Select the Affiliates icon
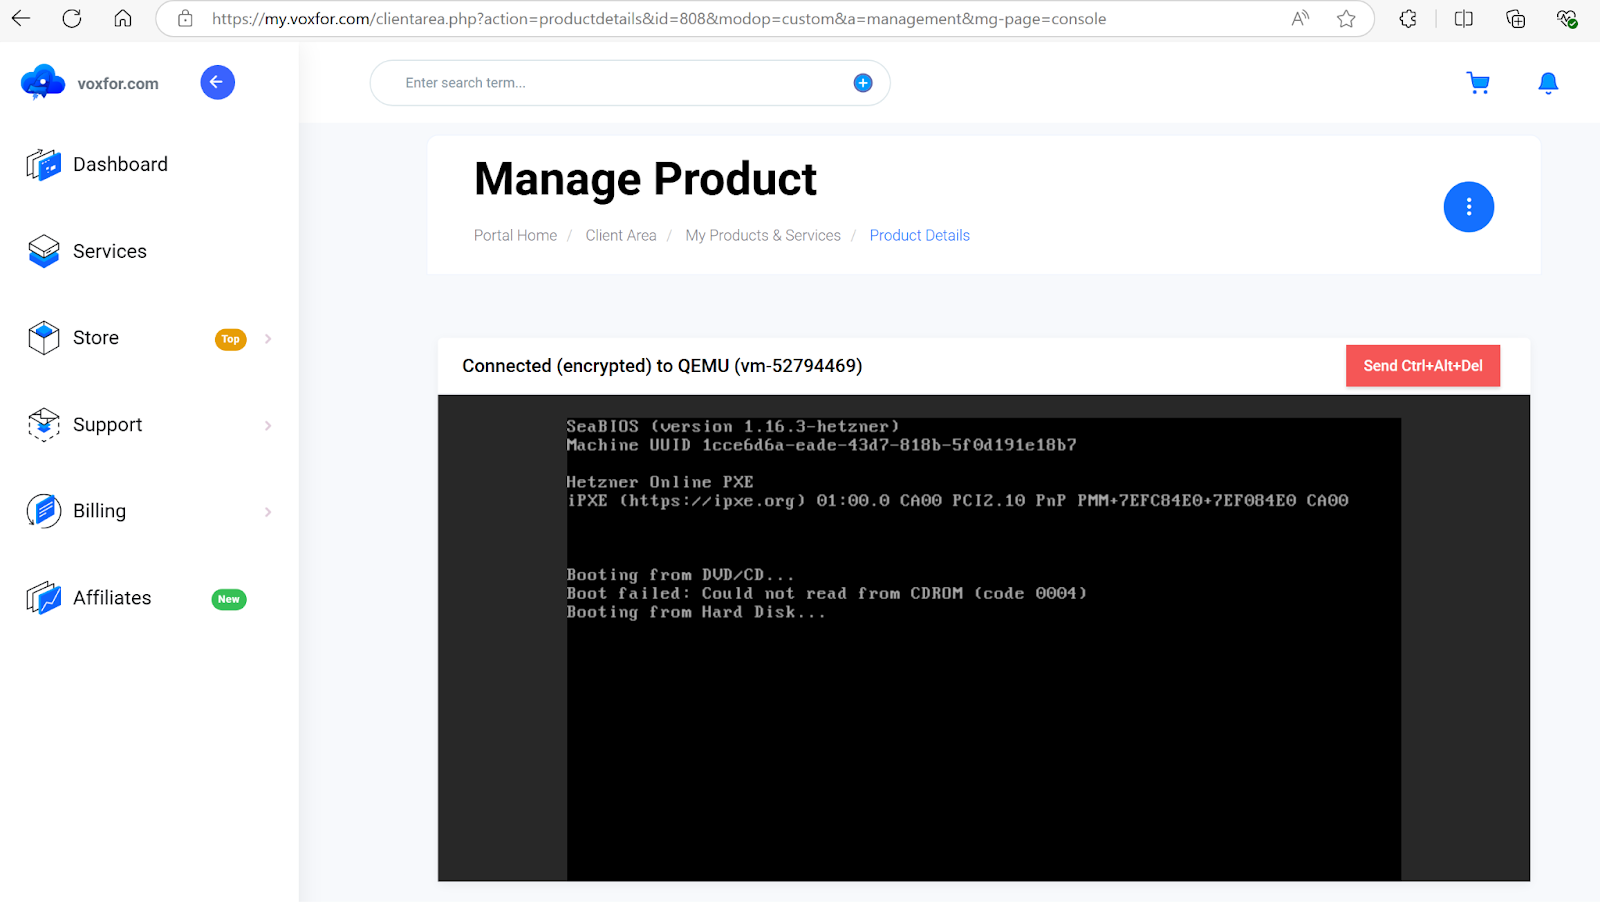Screen dimensions: 1600x902 coord(43,597)
